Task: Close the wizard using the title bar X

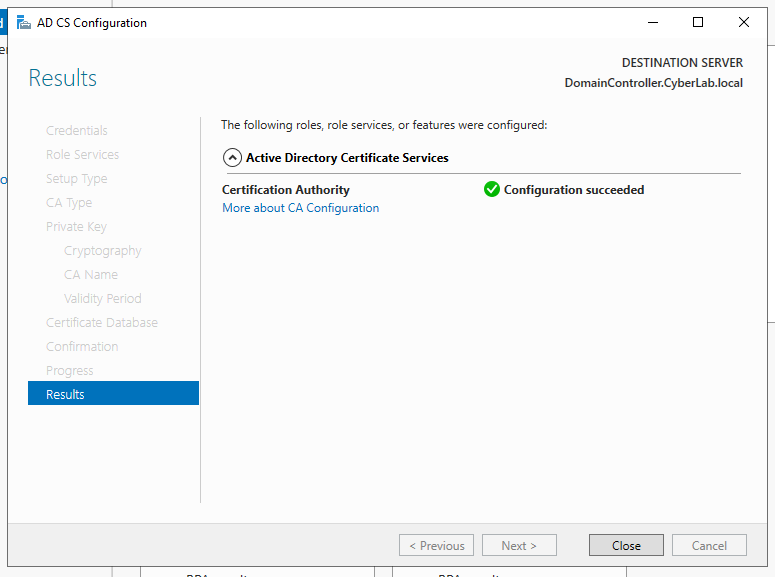Action: (x=744, y=23)
